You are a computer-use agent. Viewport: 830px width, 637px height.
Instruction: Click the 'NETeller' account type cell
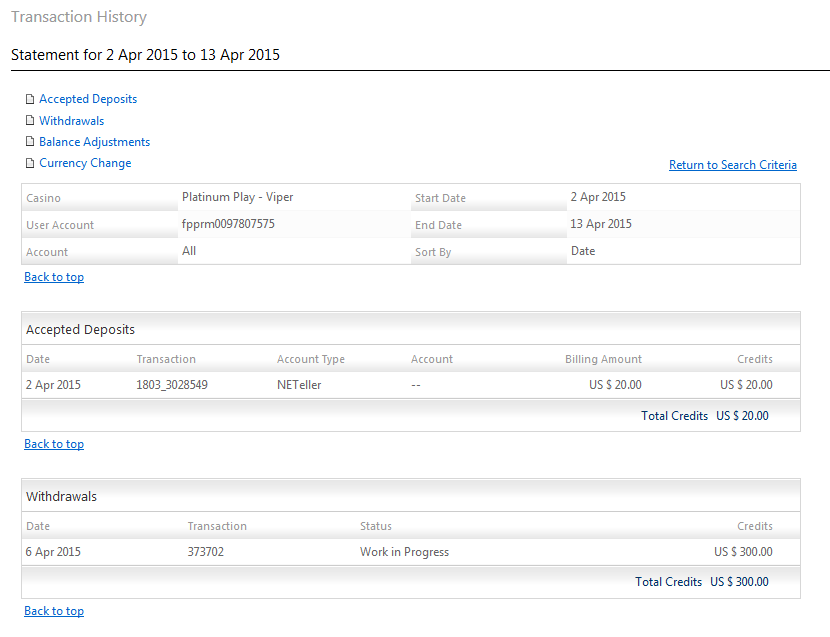tap(299, 385)
